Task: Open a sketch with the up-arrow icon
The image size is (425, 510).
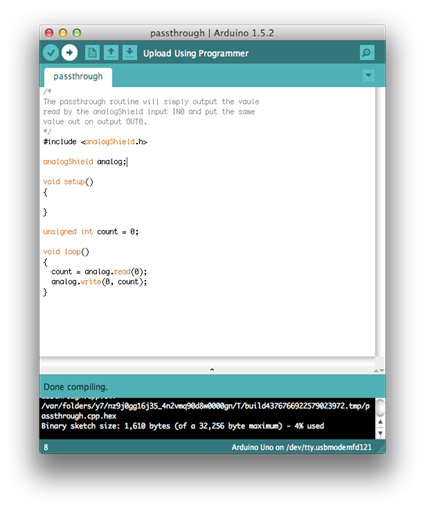Action: coord(111,53)
